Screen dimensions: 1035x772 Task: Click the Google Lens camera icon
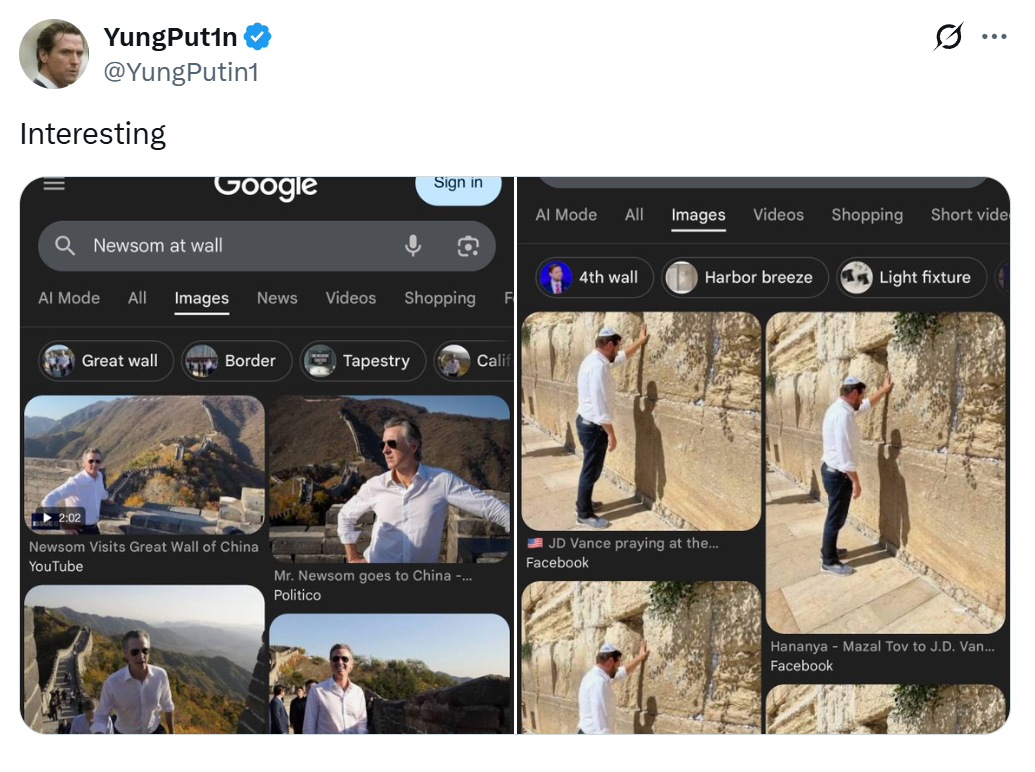click(468, 246)
